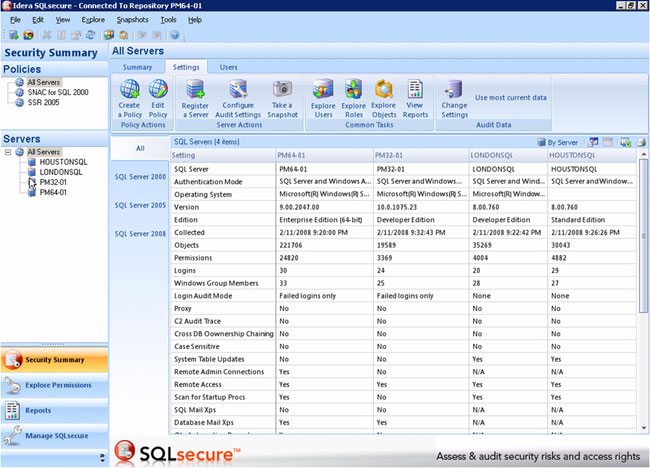650x468 pixels.
Task: Click the Authentication Mode row label
Action: 208,182
